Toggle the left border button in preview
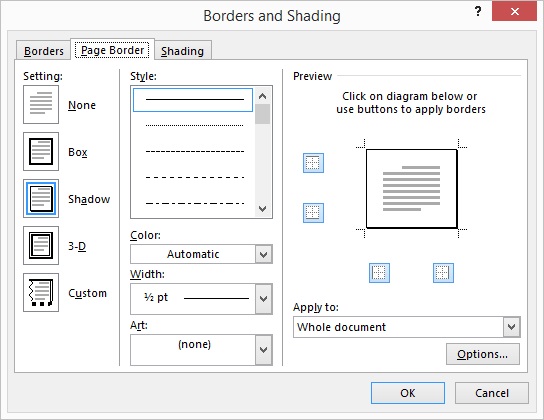Viewport: 544px width, 420px height. point(379,273)
